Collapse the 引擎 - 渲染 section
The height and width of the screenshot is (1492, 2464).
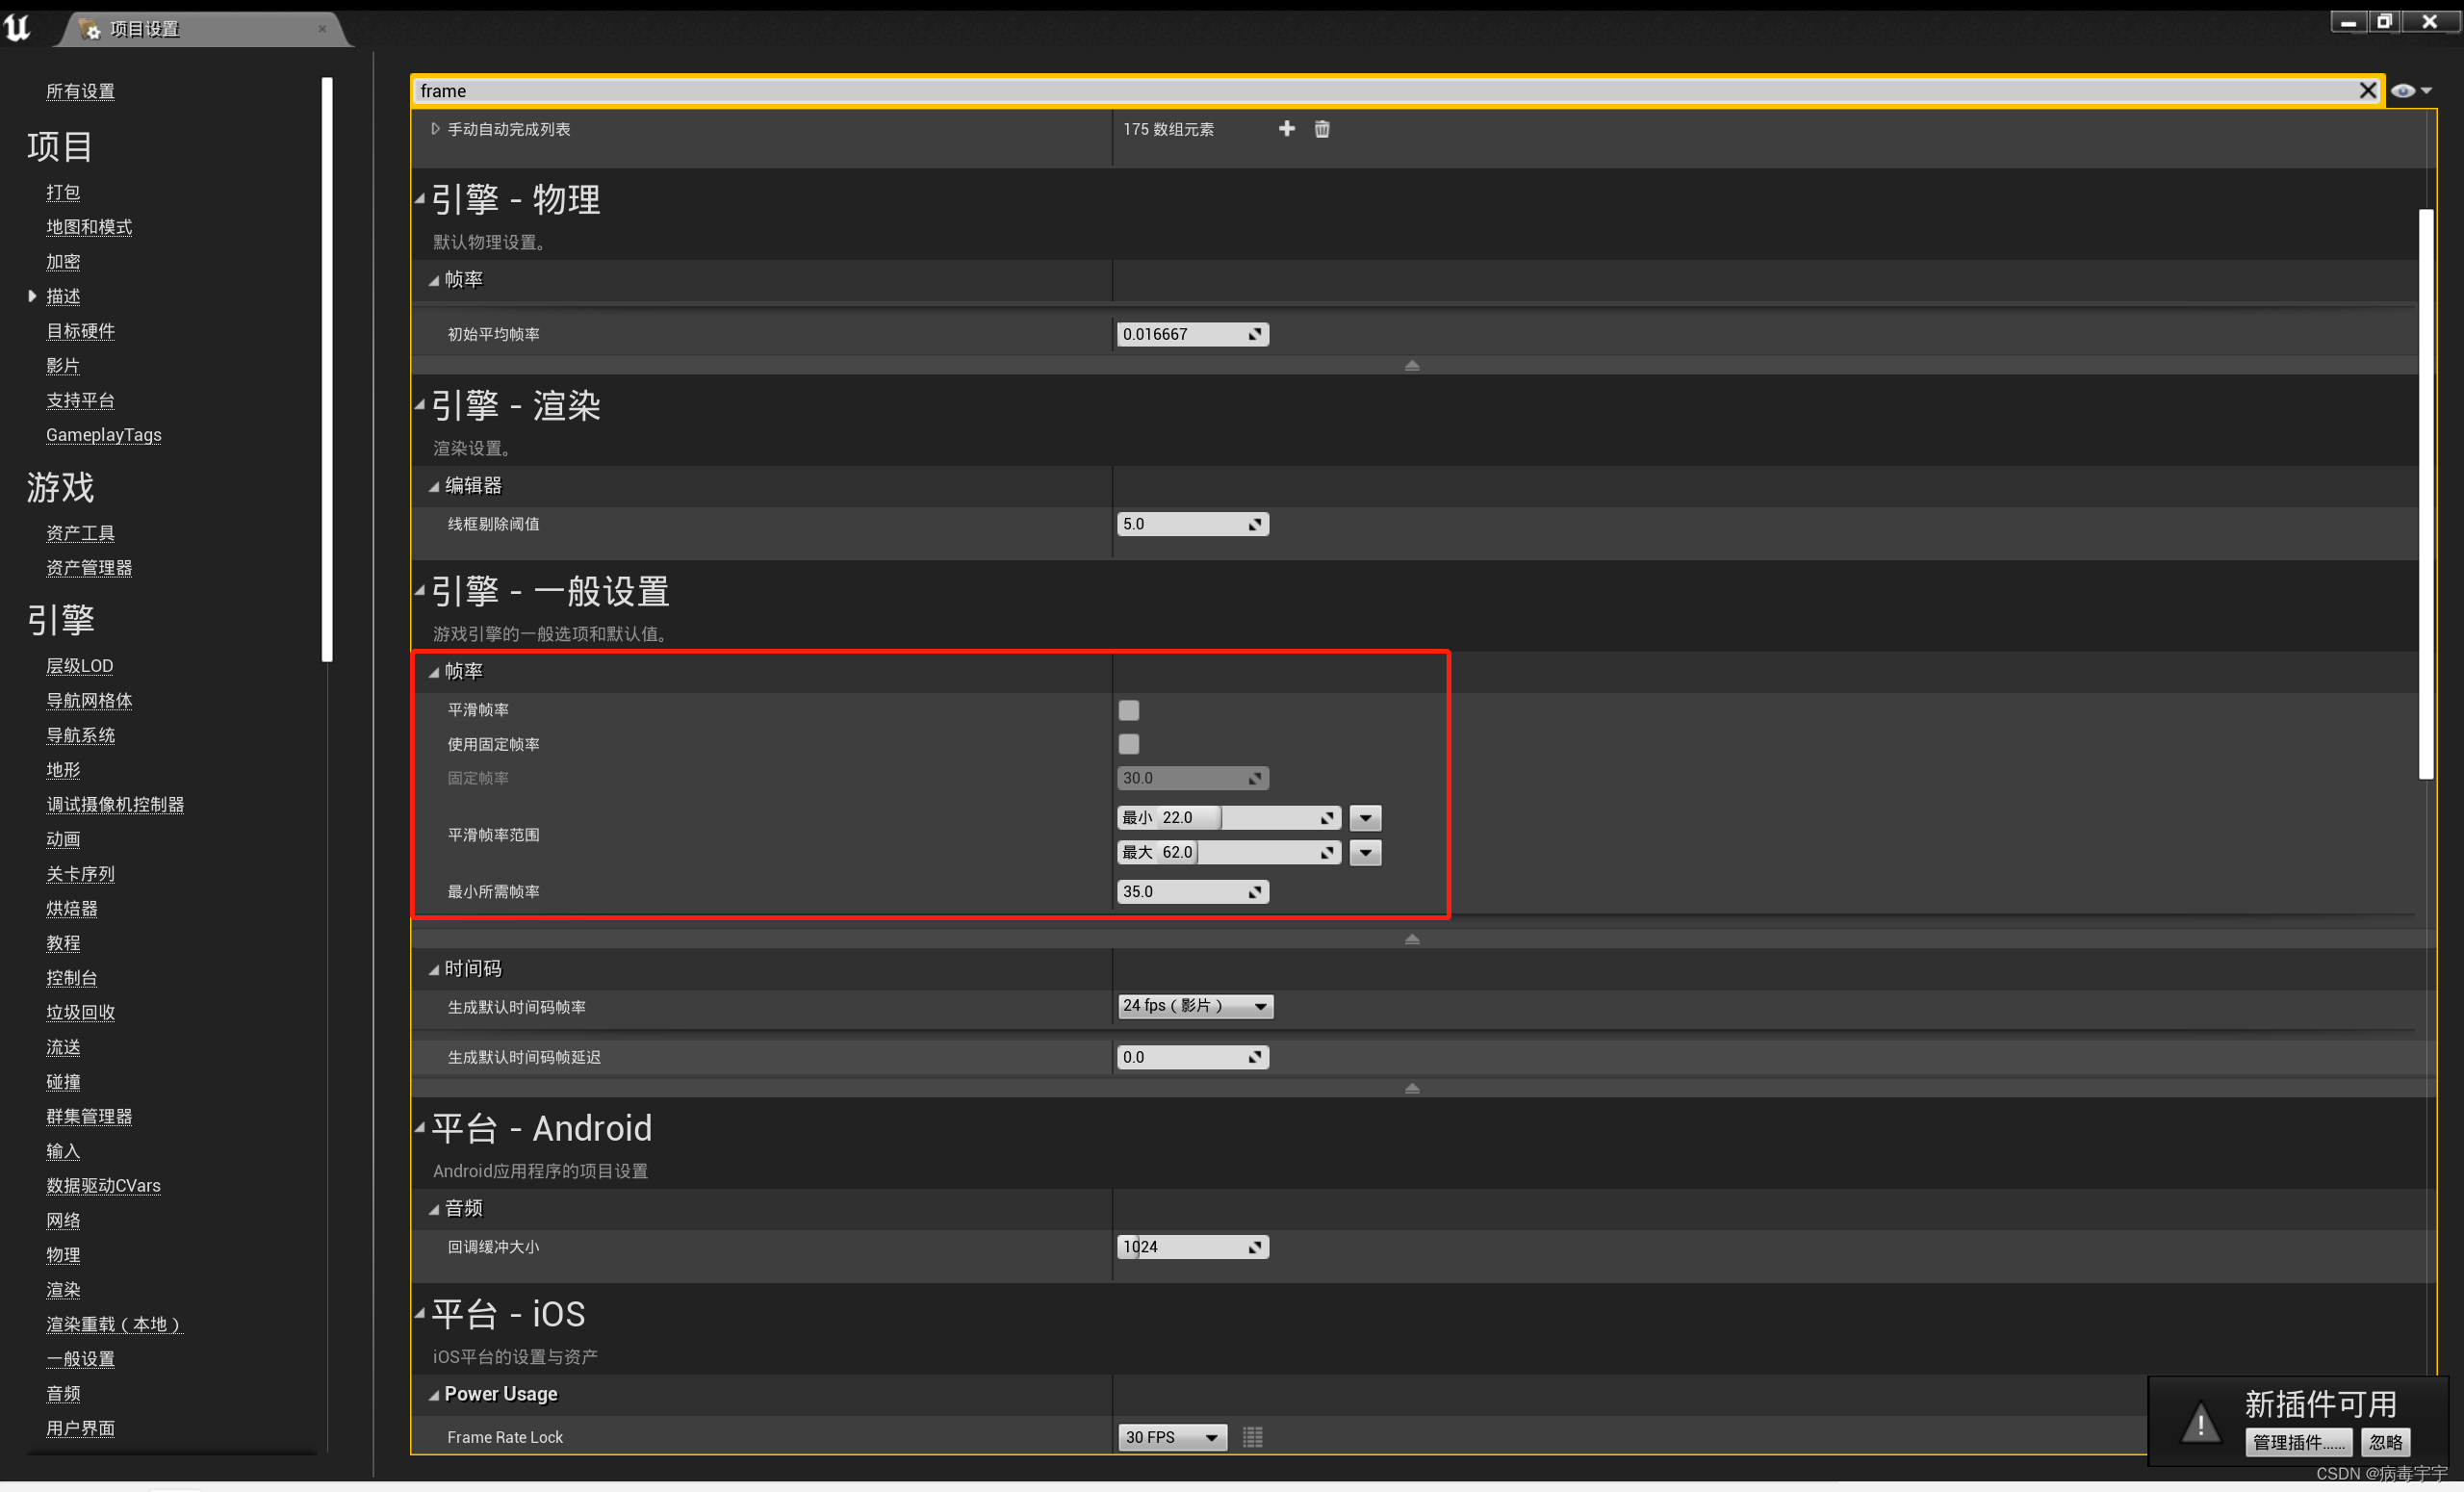coord(422,405)
